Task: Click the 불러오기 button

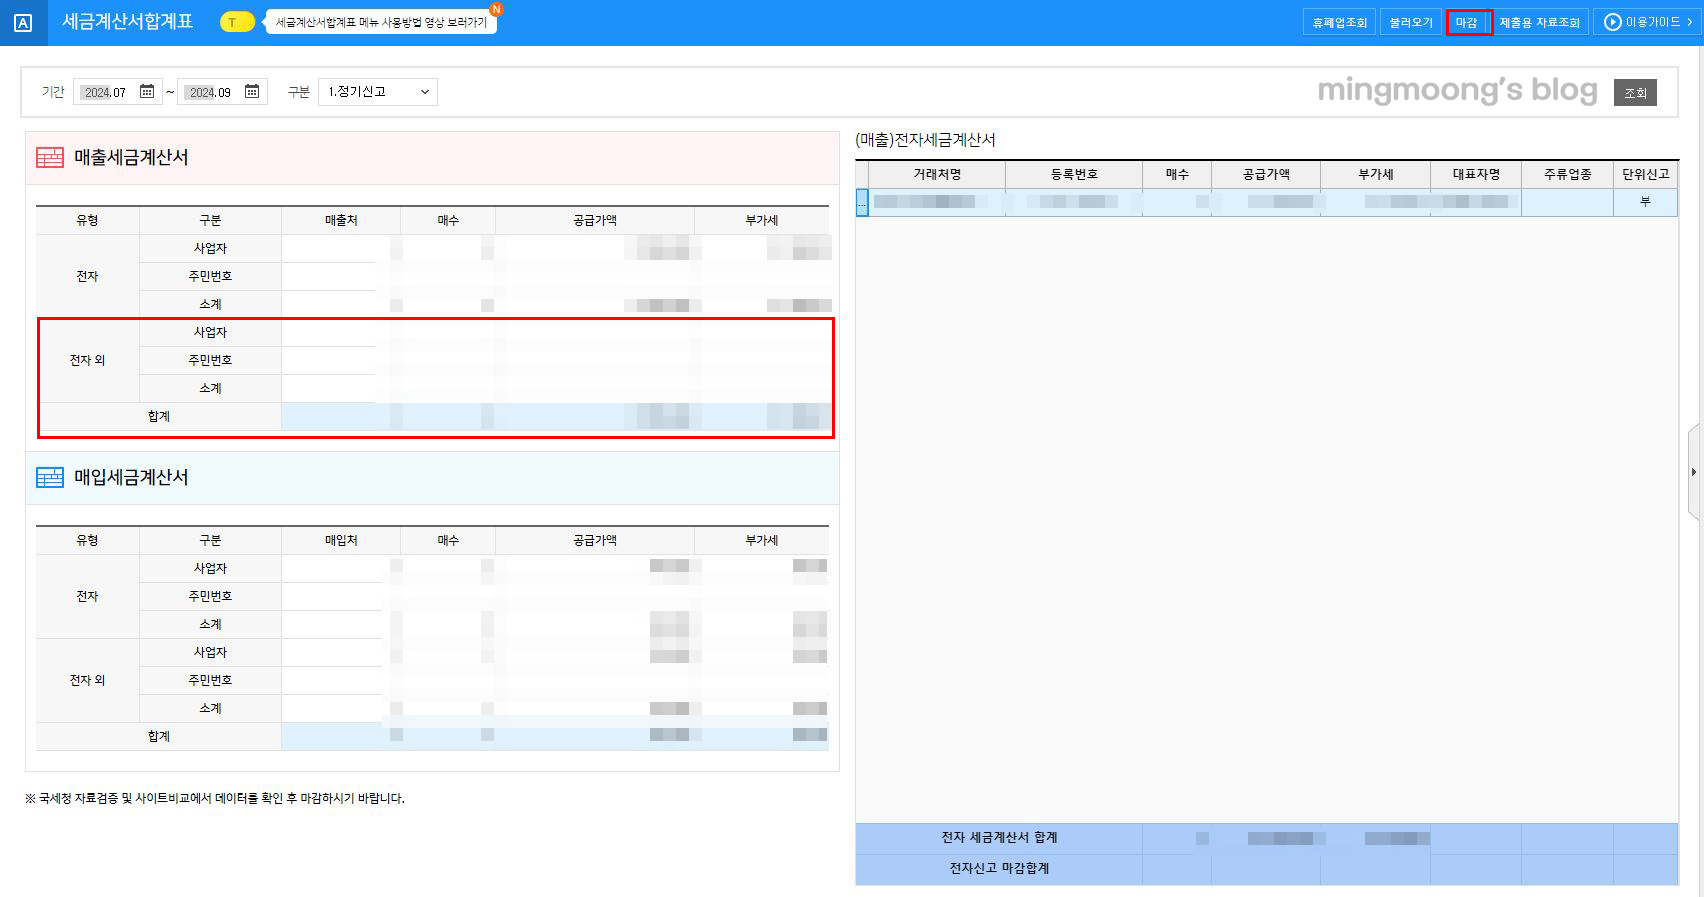Action: (x=1411, y=22)
